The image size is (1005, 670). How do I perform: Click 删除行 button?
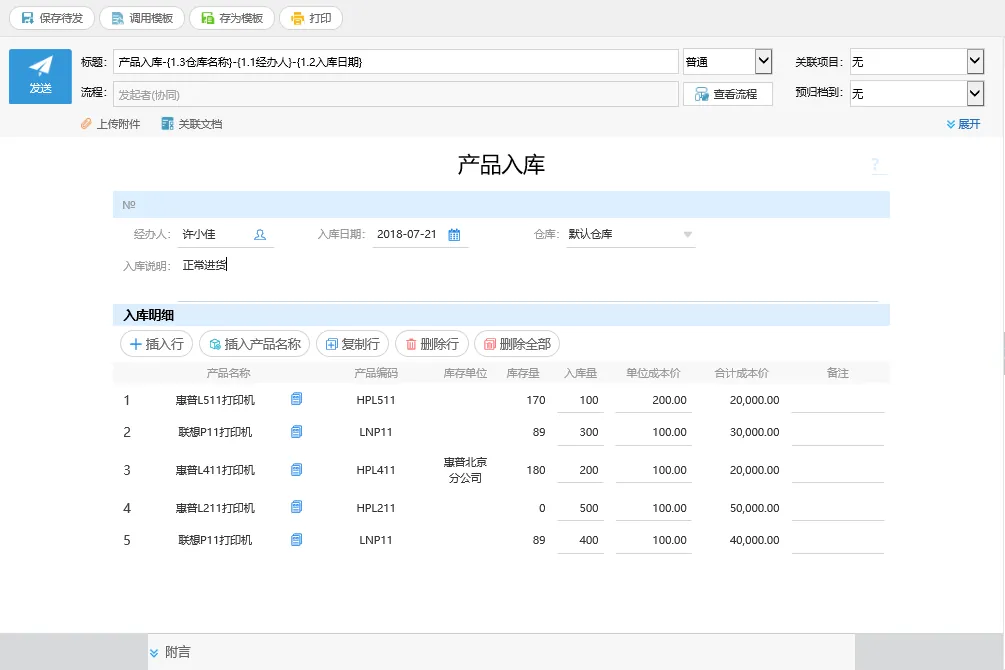coord(432,344)
